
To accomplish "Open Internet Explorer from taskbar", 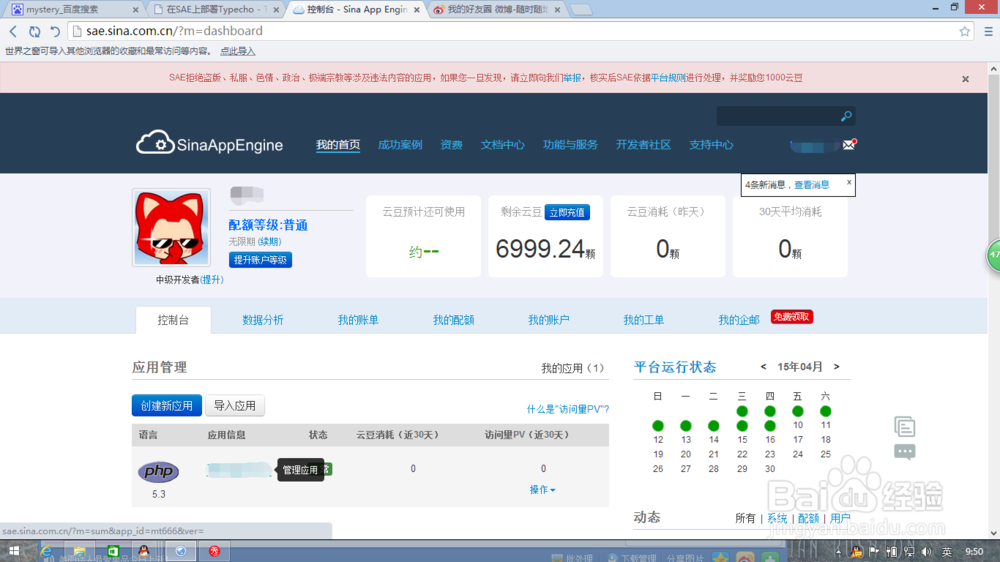I will tap(47, 551).
